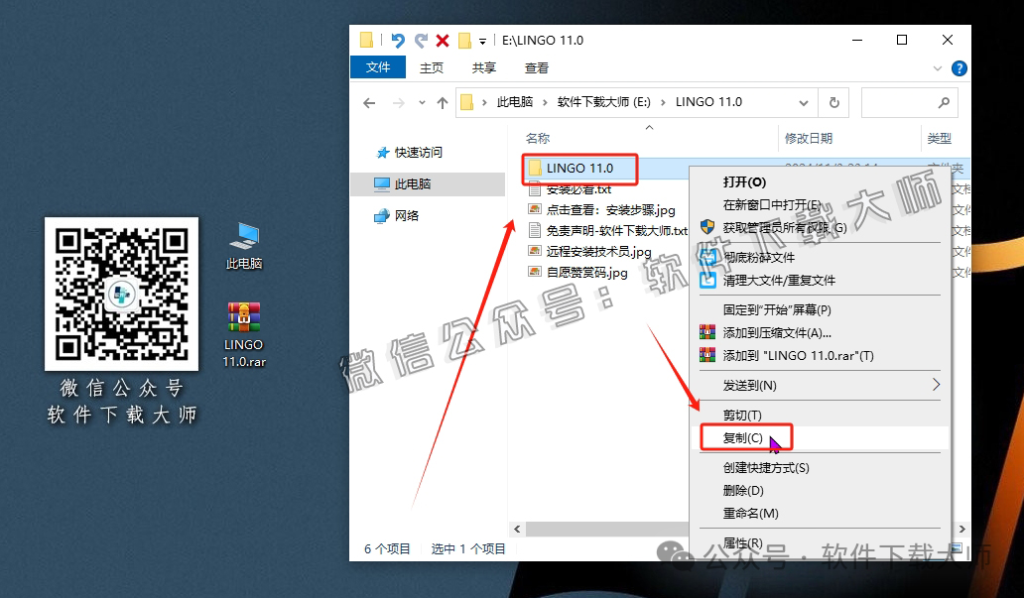The image size is (1024, 598).
Task: Click inside the search box
Action: tap(905, 101)
